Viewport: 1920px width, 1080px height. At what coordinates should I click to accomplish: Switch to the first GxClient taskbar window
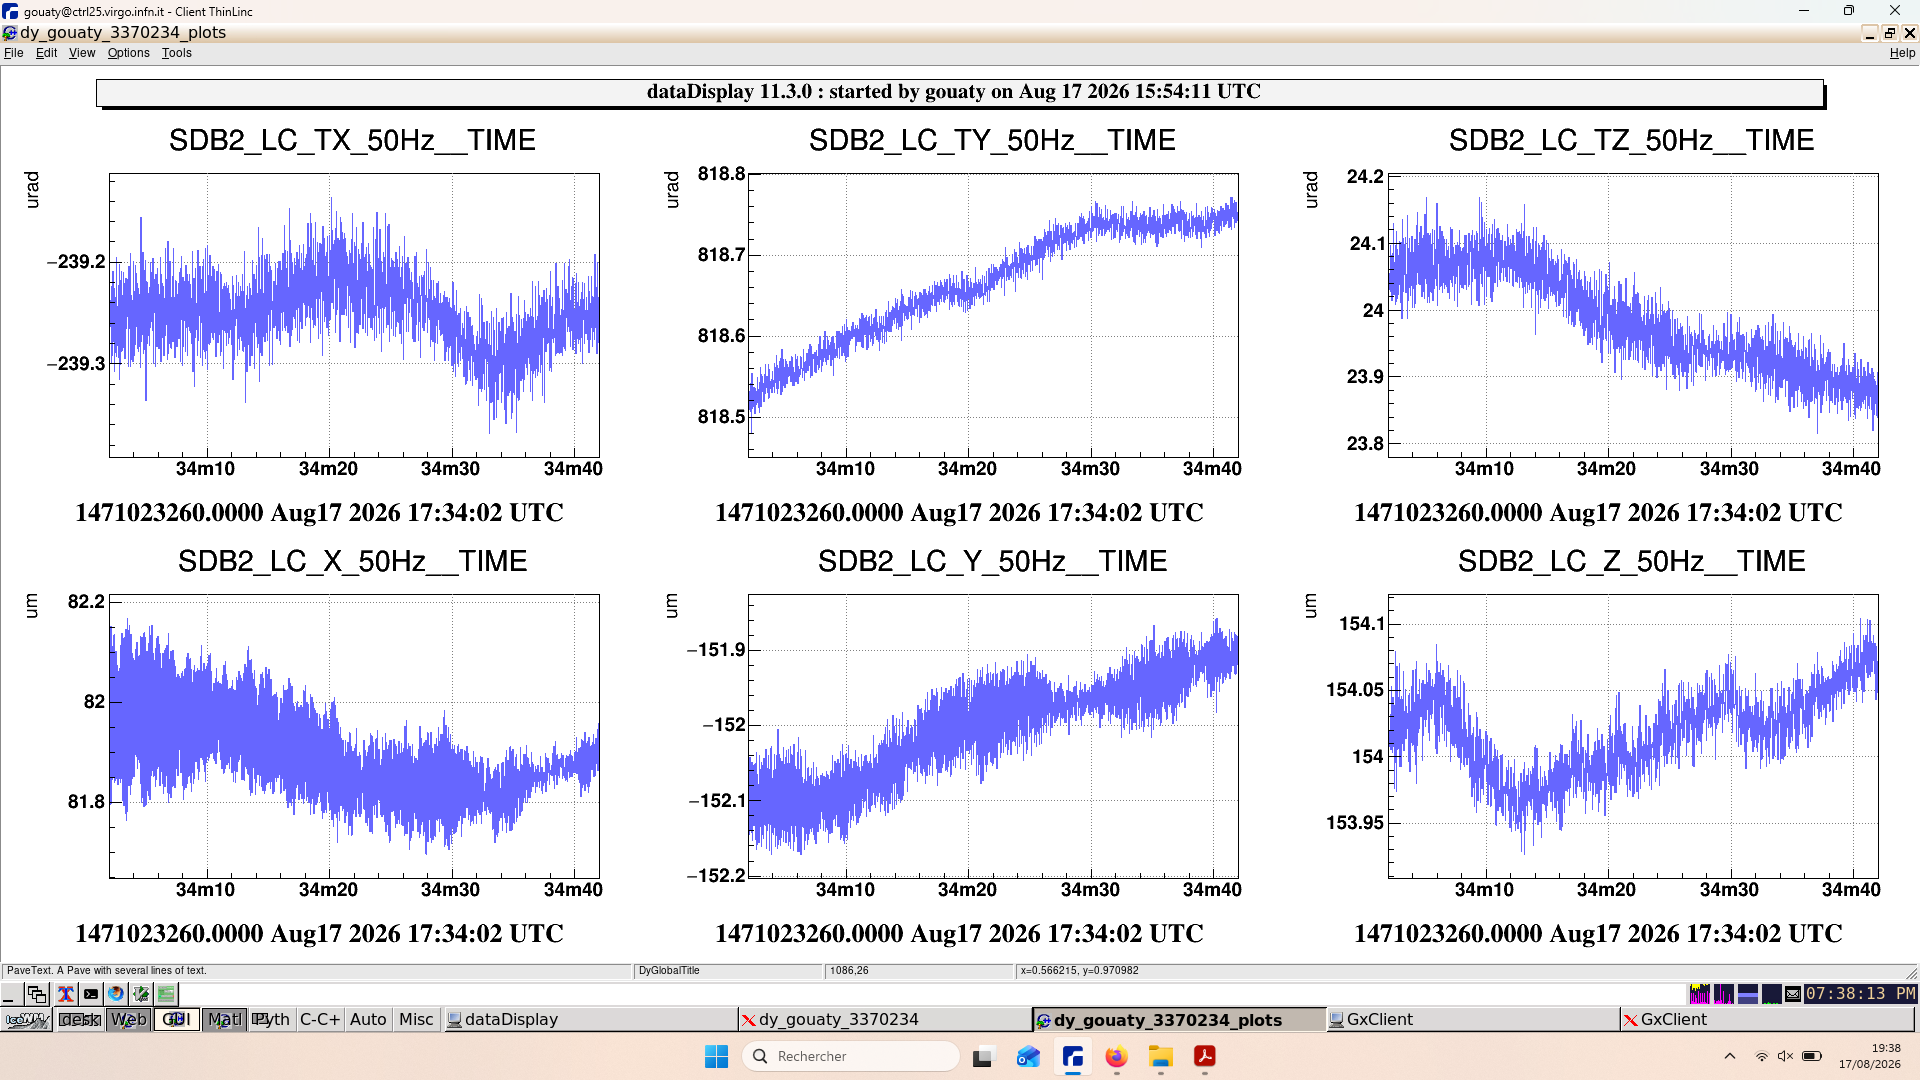click(1472, 1020)
